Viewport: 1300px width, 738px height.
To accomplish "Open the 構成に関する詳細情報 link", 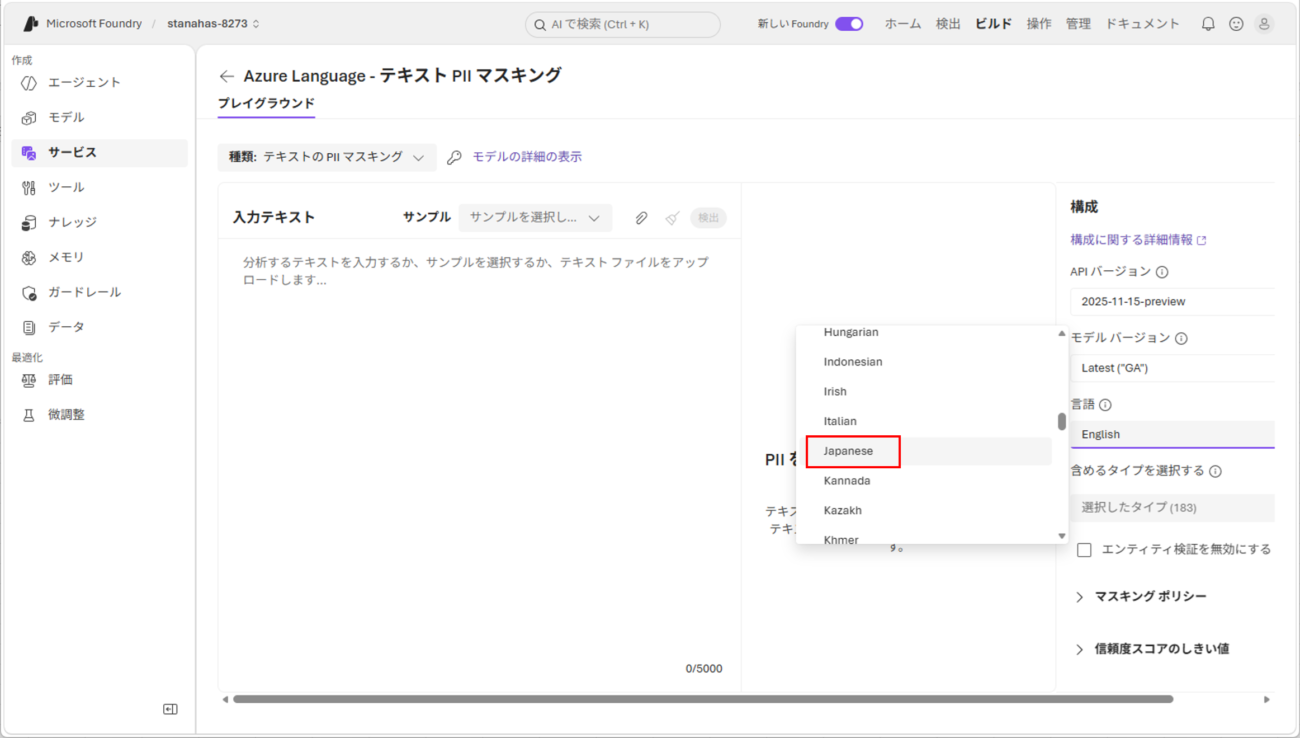I will pos(1138,240).
